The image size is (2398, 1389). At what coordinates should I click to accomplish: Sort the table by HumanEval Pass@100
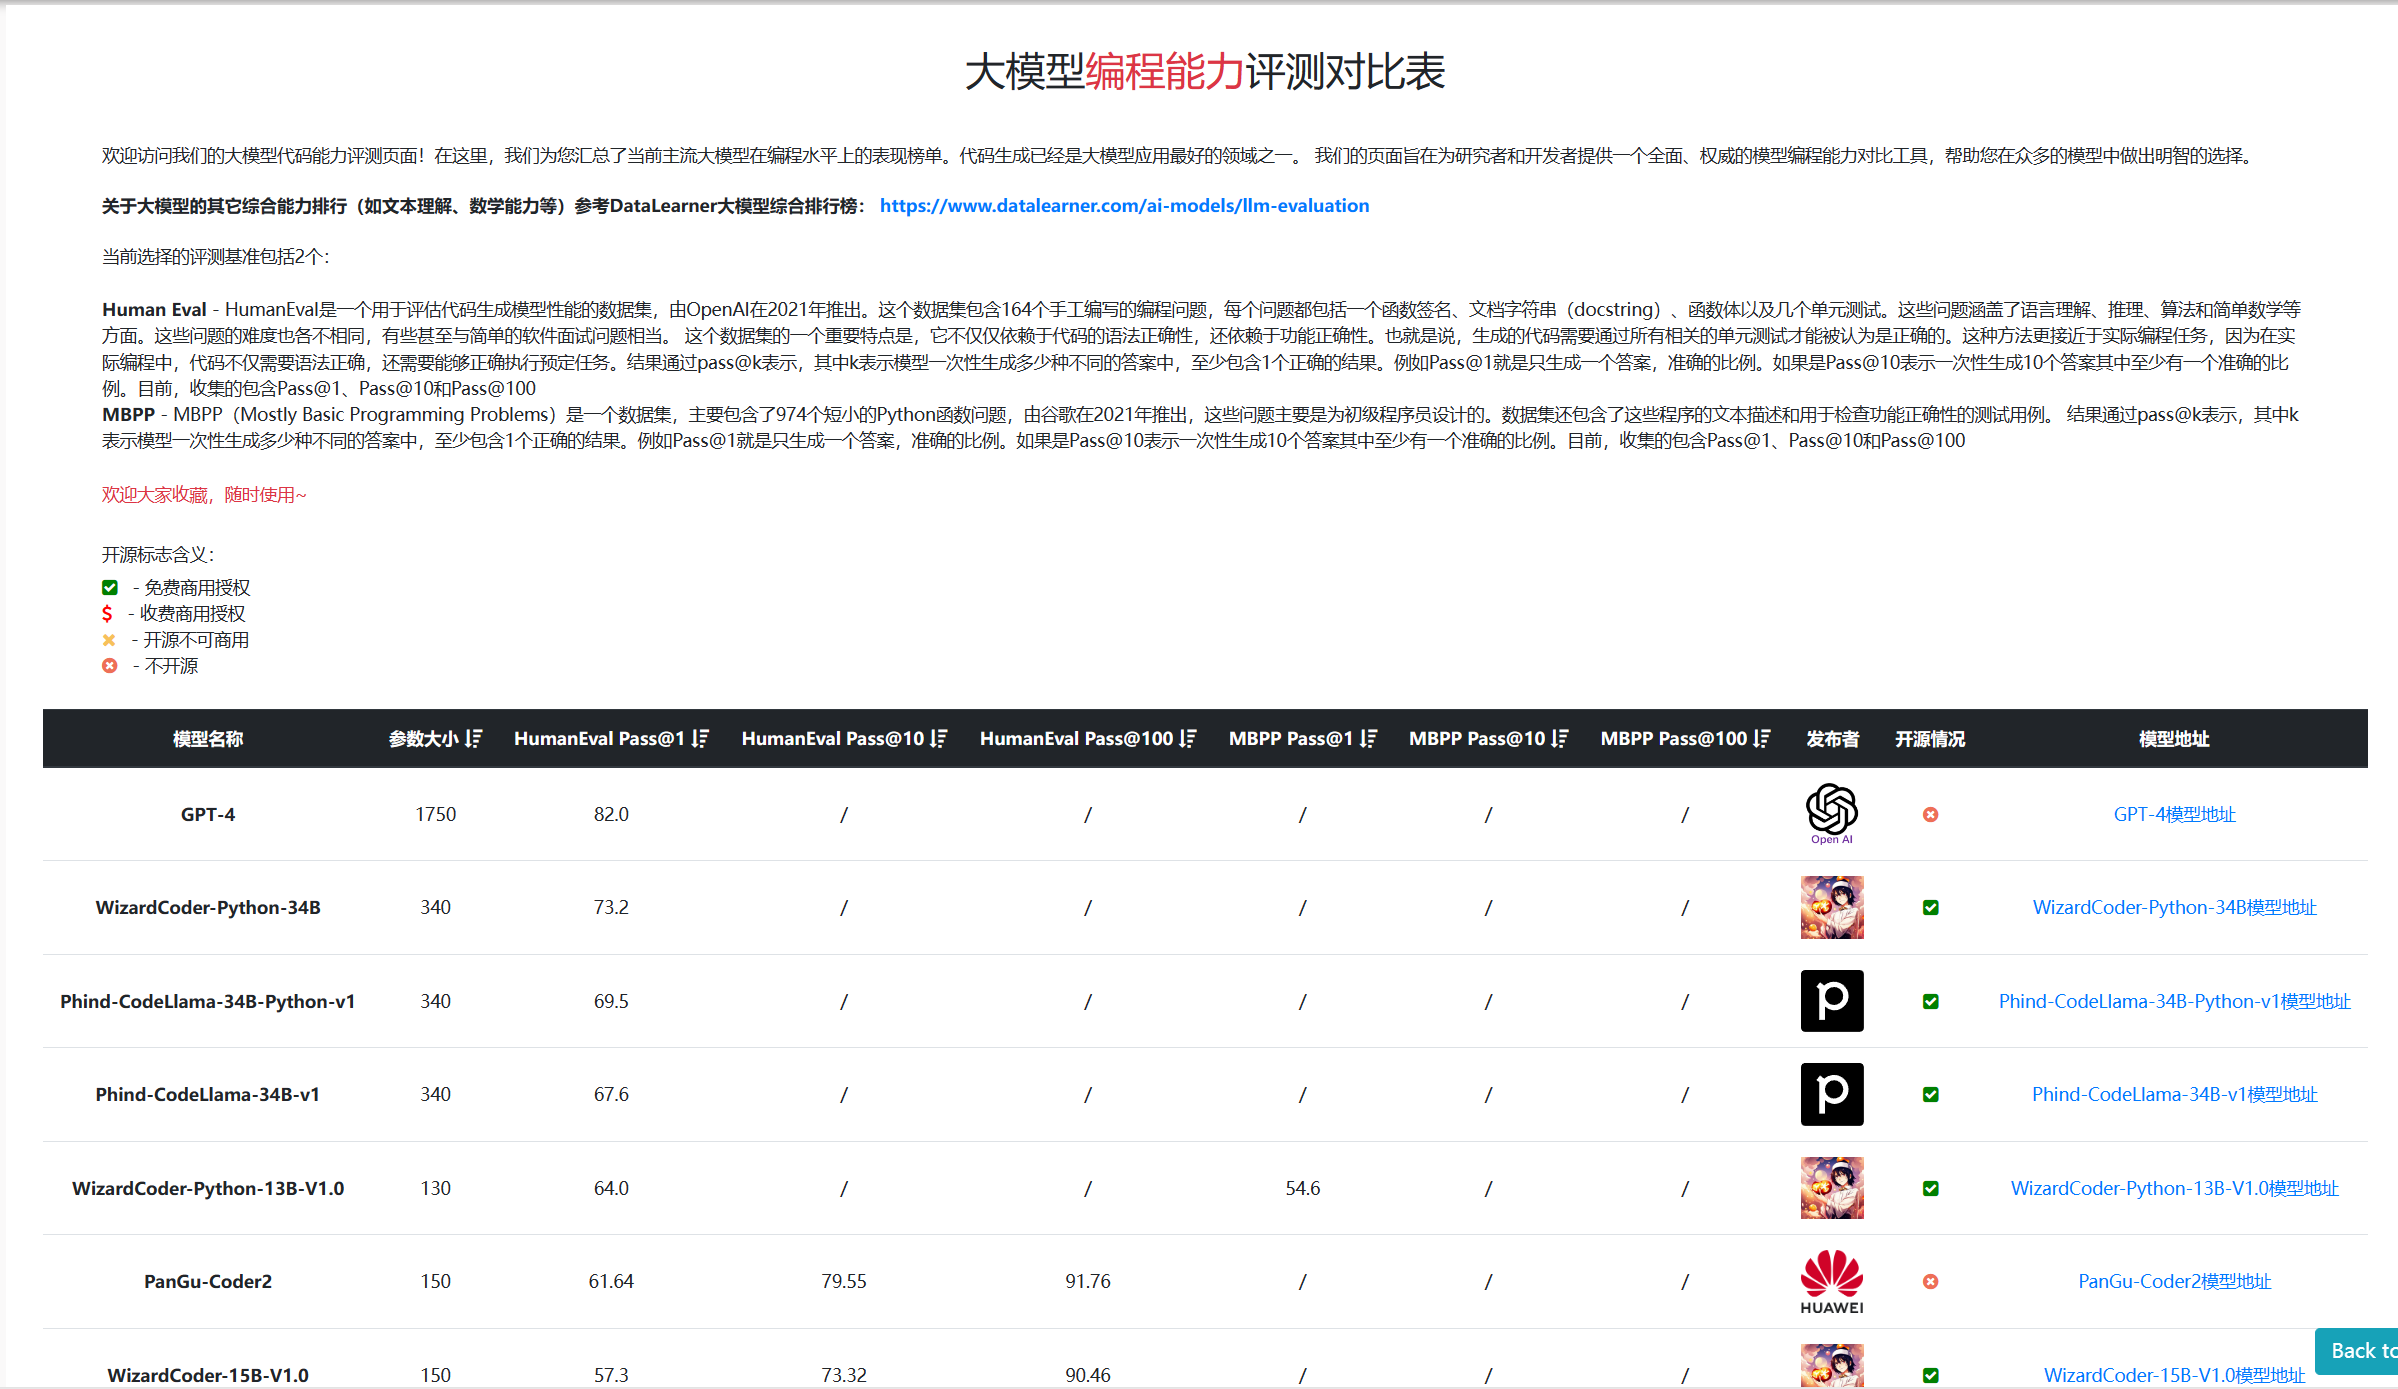(1187, 738)
